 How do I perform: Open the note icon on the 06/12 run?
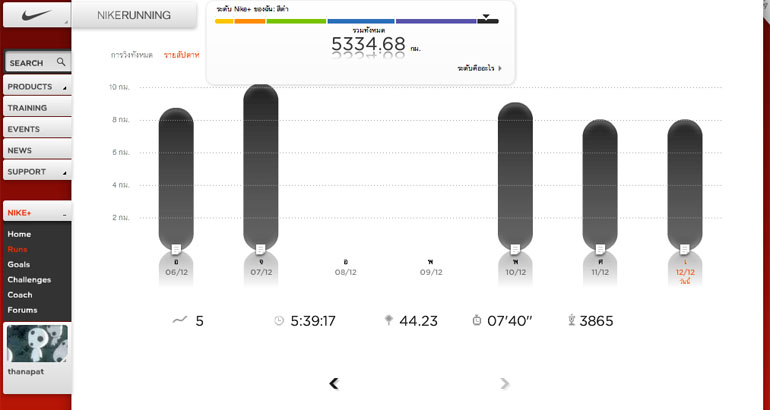click(176, 248)
